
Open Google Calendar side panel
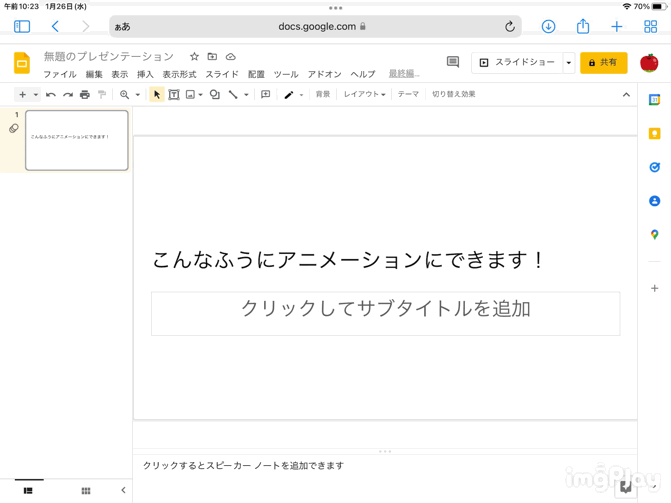pos(654,100)
